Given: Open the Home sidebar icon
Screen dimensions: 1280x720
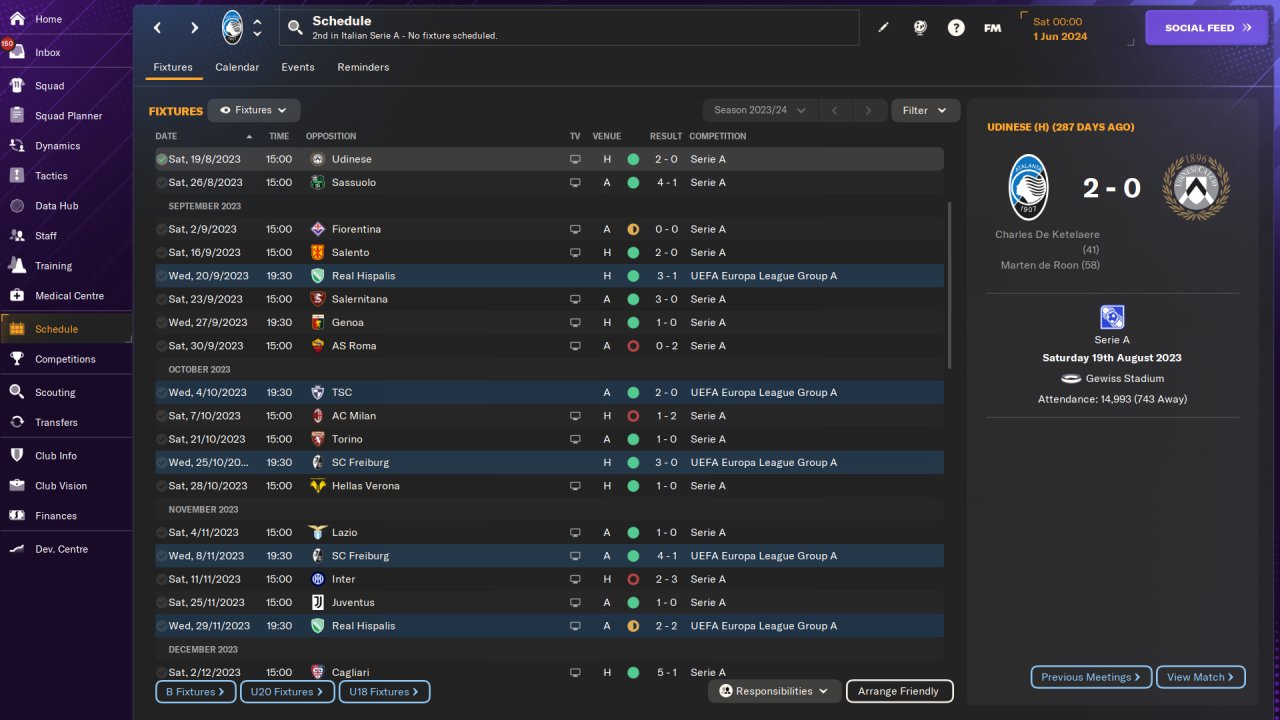Looking at the screenshot, I should pyautogui.click(x=17, y=19).
